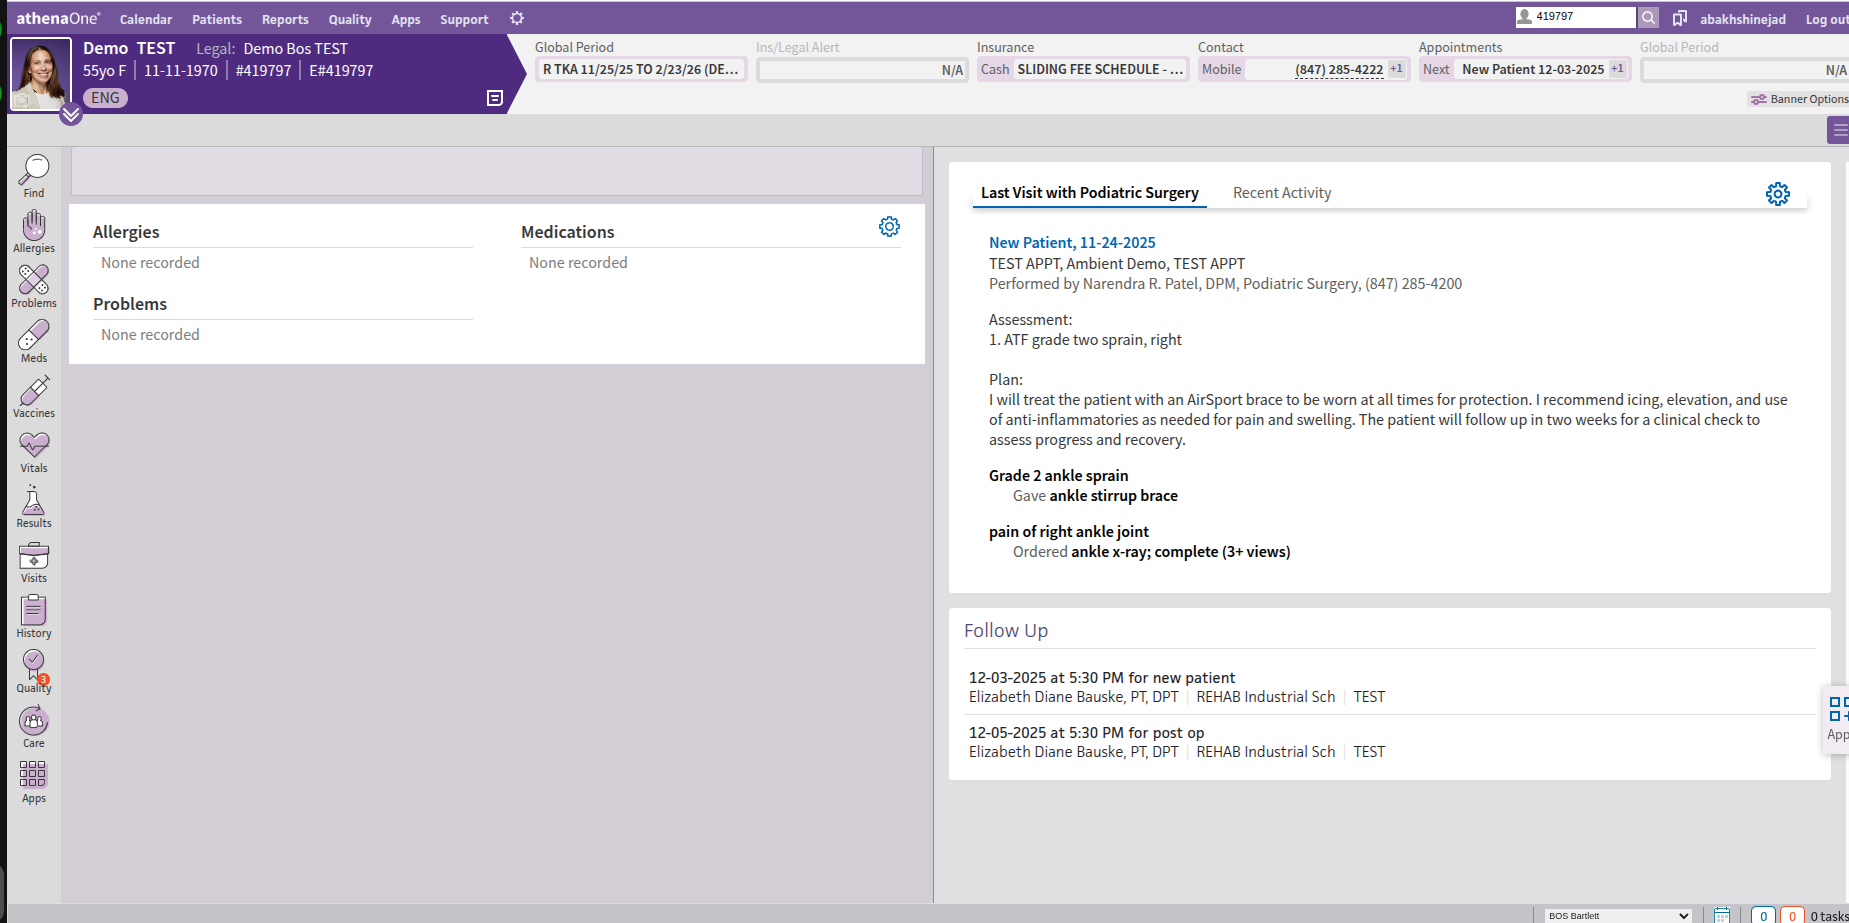Open calendar icon in status bar
Viewport: 1849px width, 923px height.
(x=1722, y=914)
